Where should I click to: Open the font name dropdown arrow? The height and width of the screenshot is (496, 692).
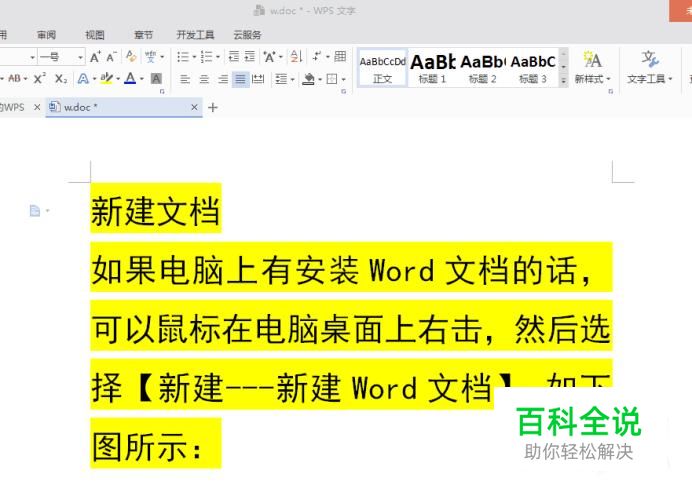(32, 57)
